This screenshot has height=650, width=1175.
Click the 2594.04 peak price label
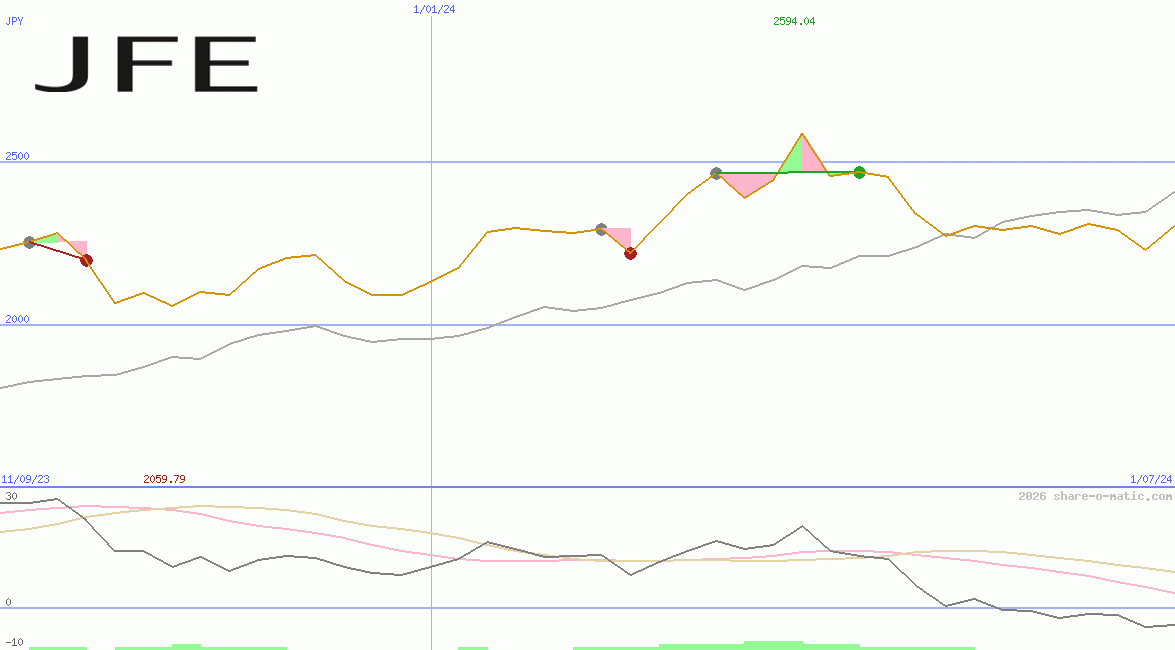pos(794,21)
